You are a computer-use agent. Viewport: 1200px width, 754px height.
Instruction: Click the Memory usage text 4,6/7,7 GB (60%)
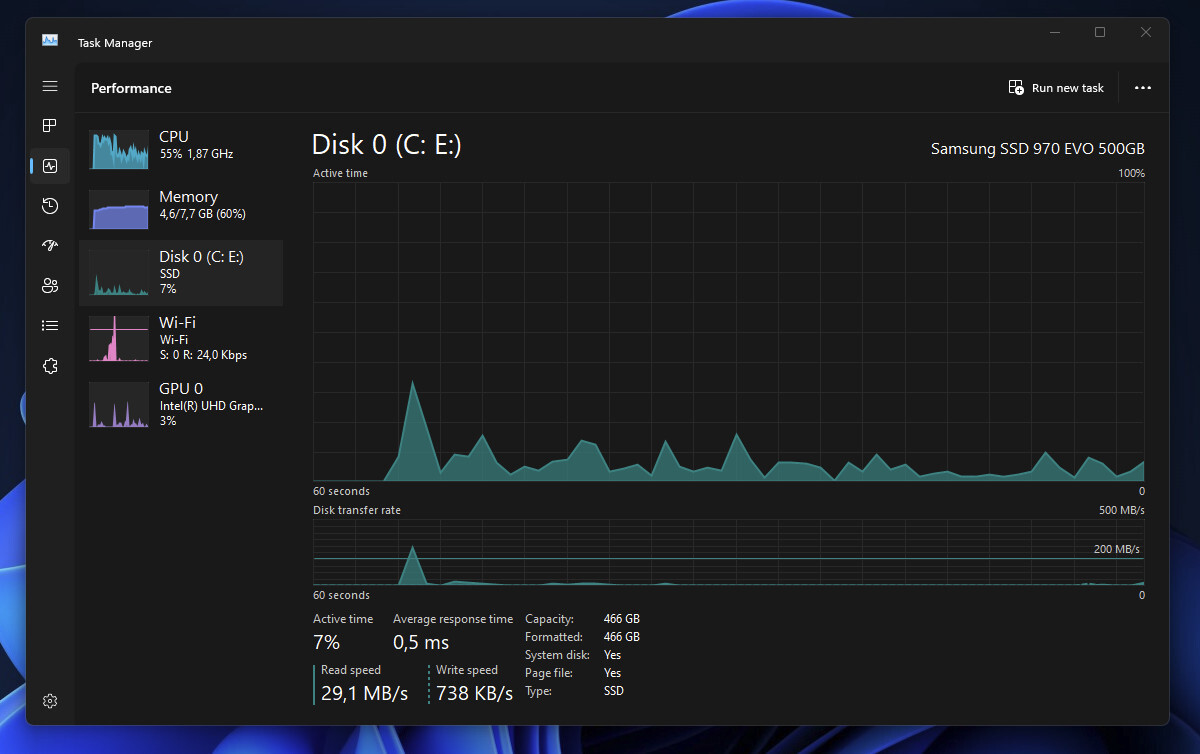click(203, 214)
